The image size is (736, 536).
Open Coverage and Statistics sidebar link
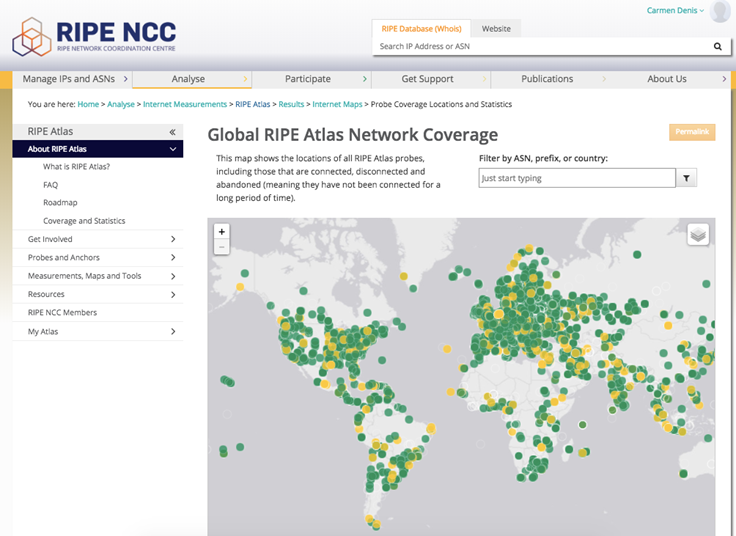pos(84,221)
